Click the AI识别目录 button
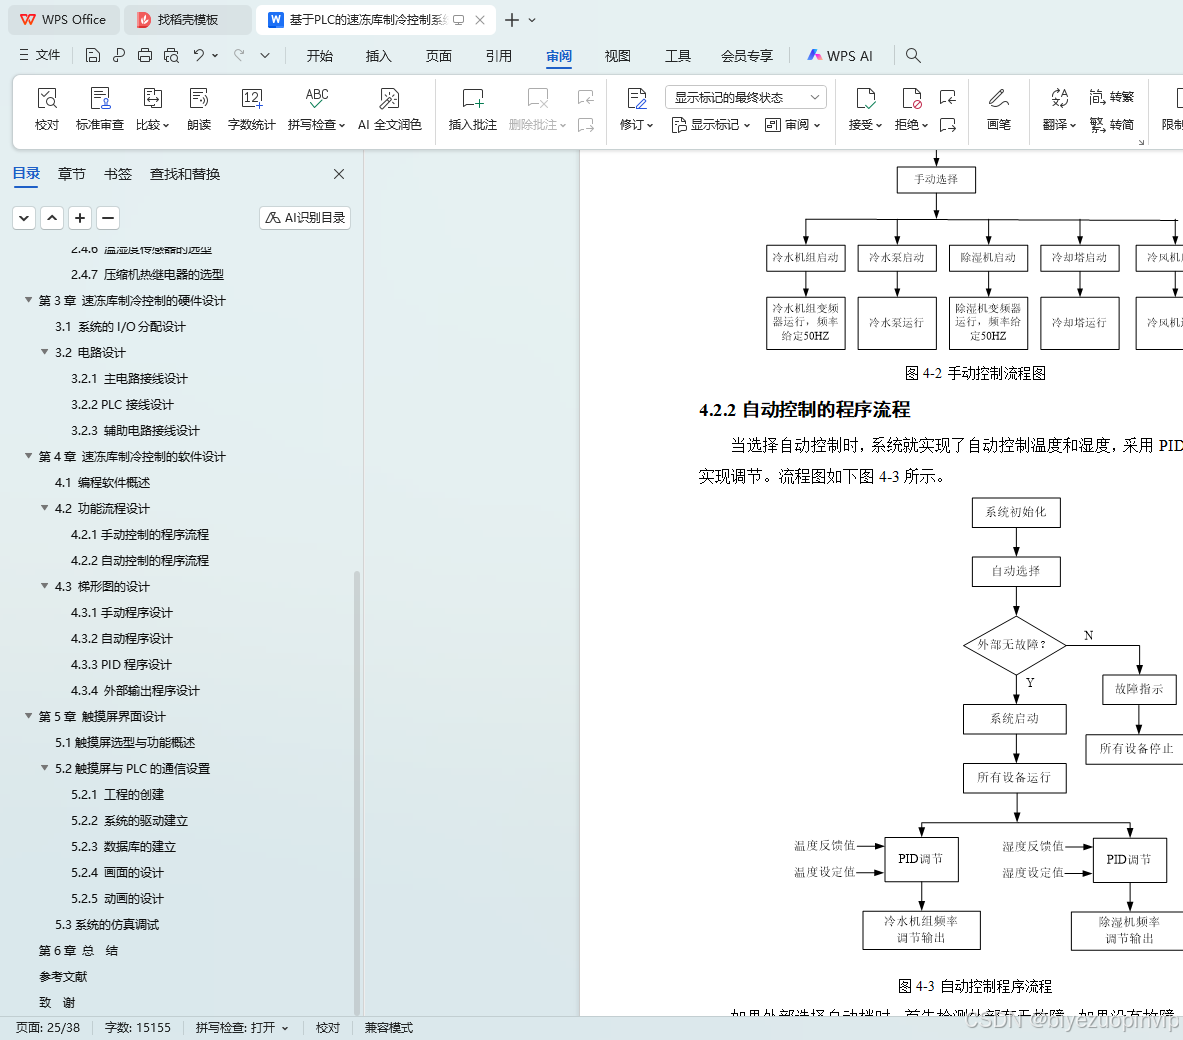Image resolution: width=1183 pixels, height=1040 pixels. [x=305, y=218]
